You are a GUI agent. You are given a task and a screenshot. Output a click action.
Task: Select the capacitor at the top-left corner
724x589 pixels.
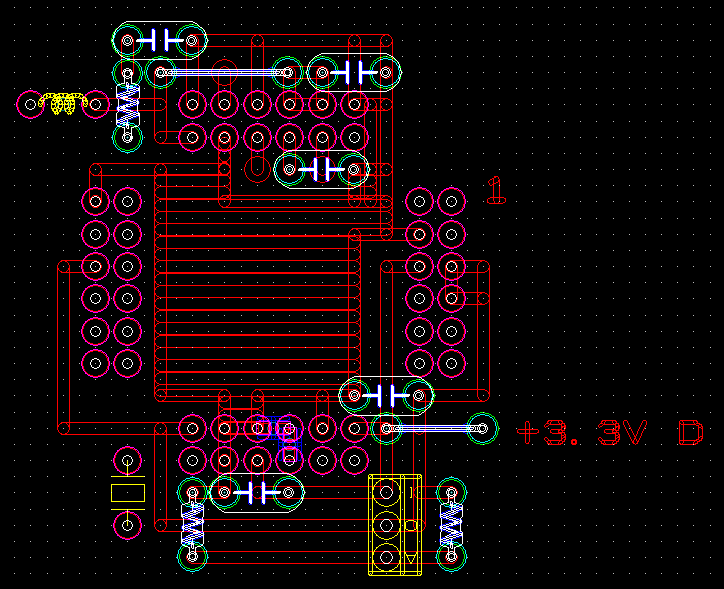pyautogui.click(x=160, y=41)
